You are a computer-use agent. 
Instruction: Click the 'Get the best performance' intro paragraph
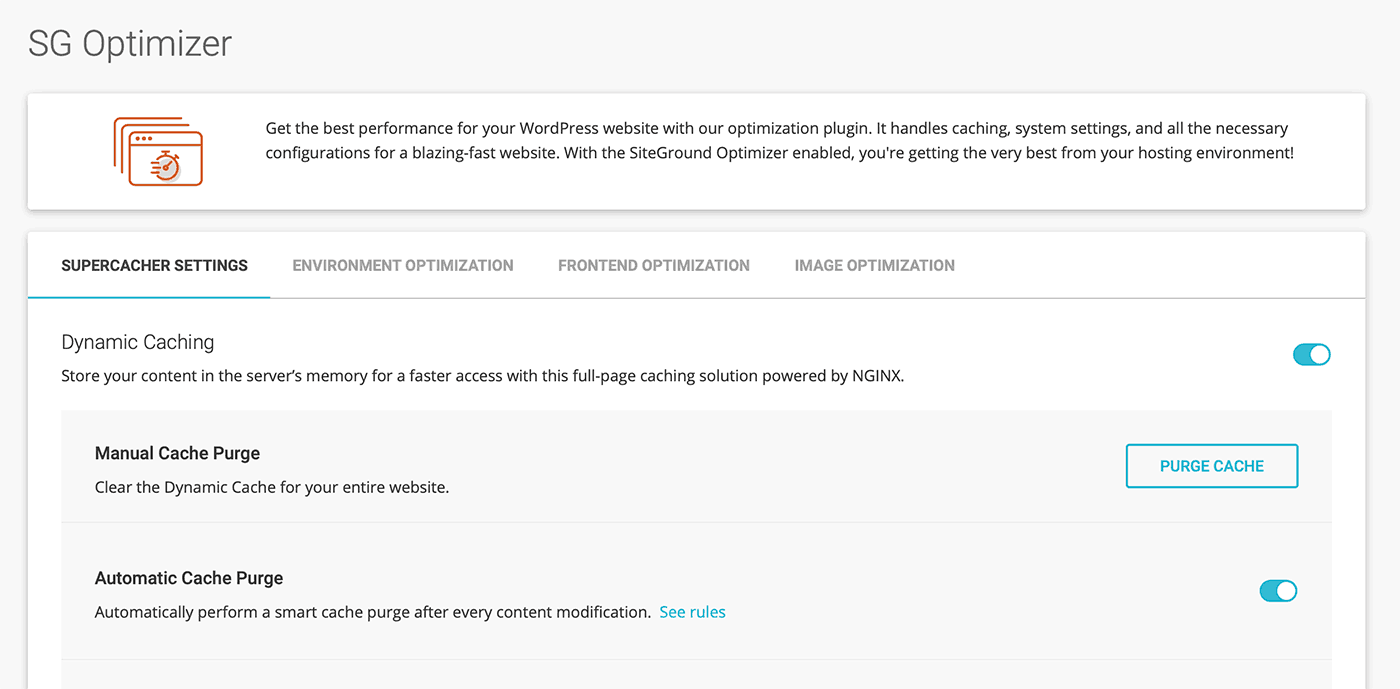(780, 141)
